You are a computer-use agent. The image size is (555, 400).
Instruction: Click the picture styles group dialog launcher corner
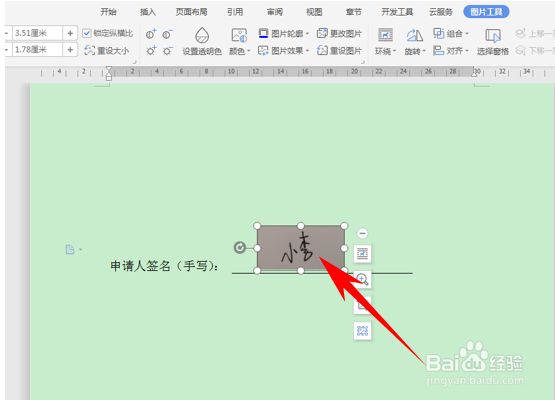pyautogui.click(x=363, y=62)
